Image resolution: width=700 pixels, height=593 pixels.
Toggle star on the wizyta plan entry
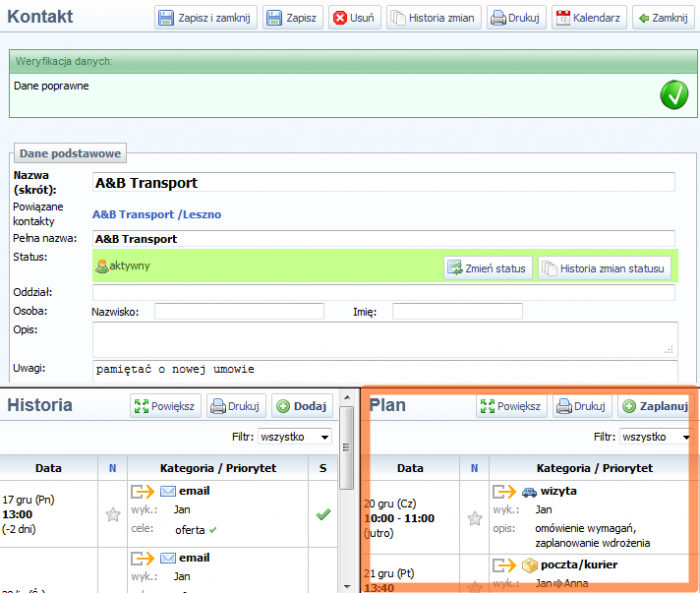click(475, 518)
